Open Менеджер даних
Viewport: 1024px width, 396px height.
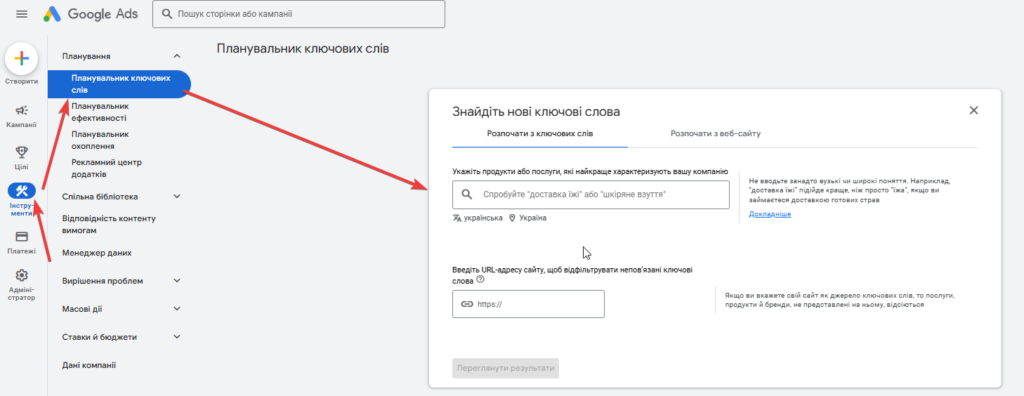97,252
